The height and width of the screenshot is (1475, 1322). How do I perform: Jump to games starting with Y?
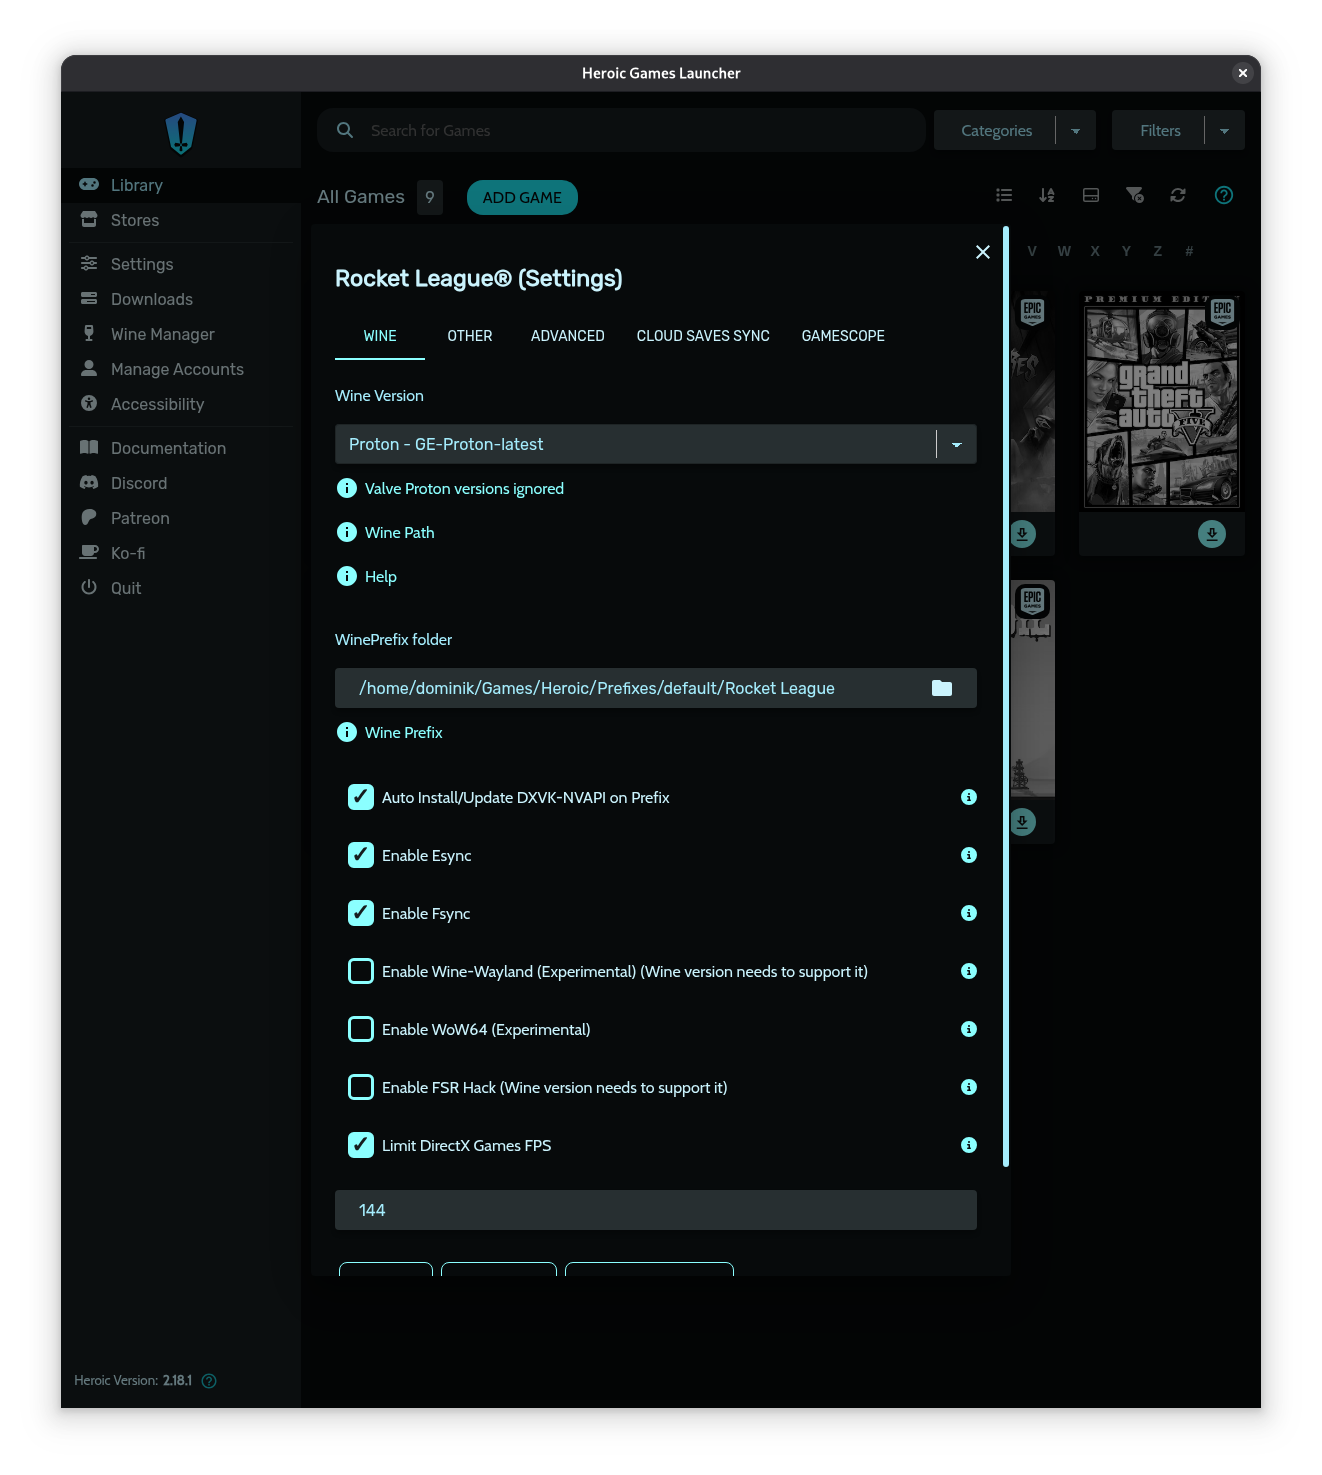1126,251
